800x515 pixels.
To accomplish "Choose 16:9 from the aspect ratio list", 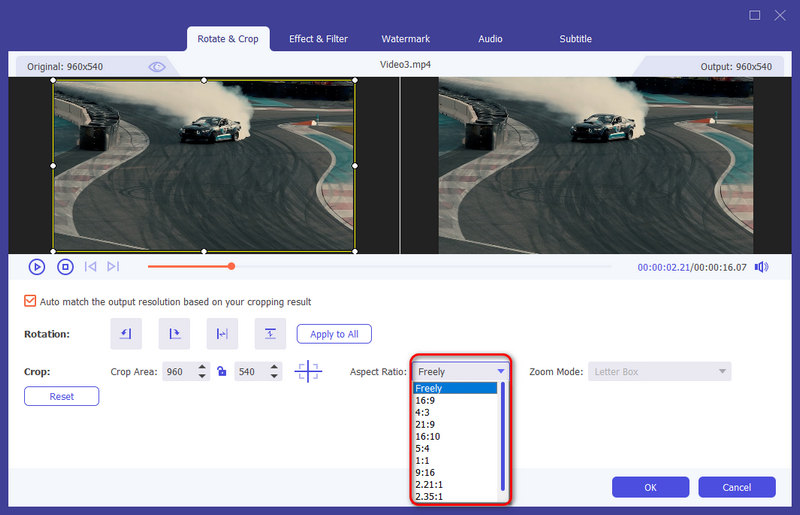I will (424, 400).
